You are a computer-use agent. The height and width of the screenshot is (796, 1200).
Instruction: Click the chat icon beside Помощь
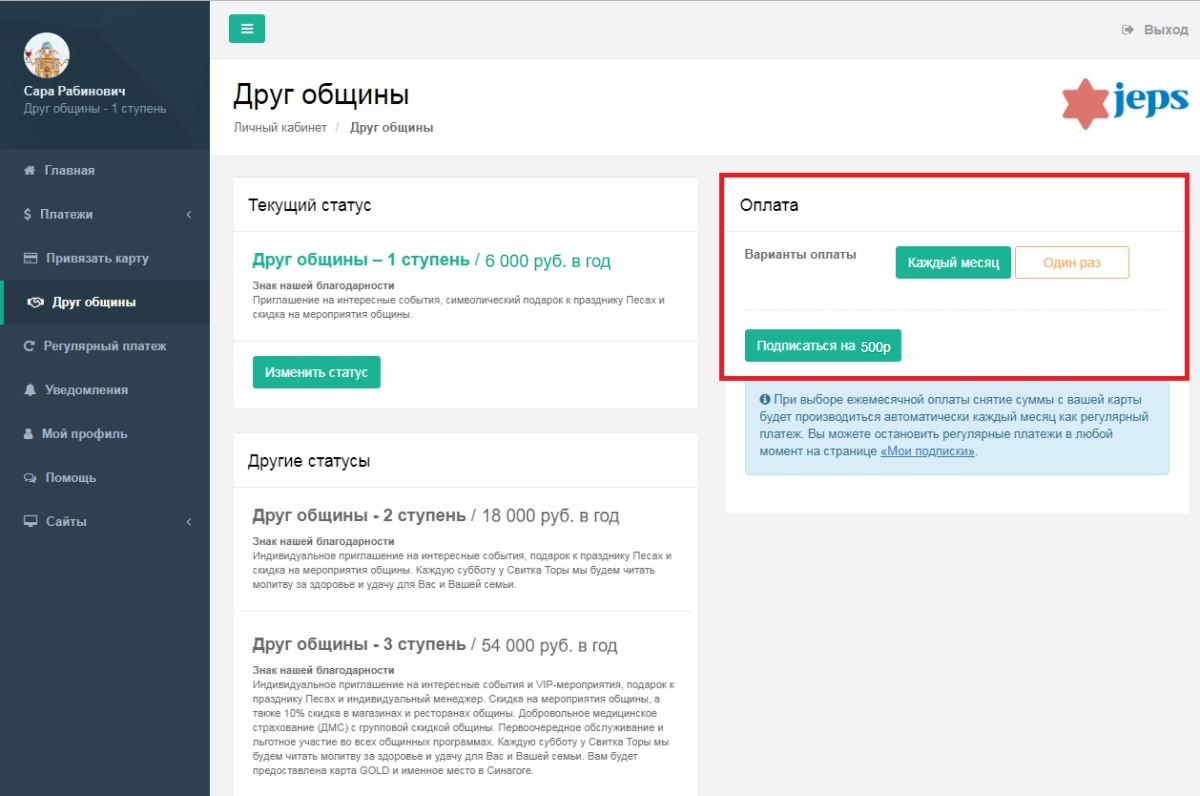tap(30, 478)
